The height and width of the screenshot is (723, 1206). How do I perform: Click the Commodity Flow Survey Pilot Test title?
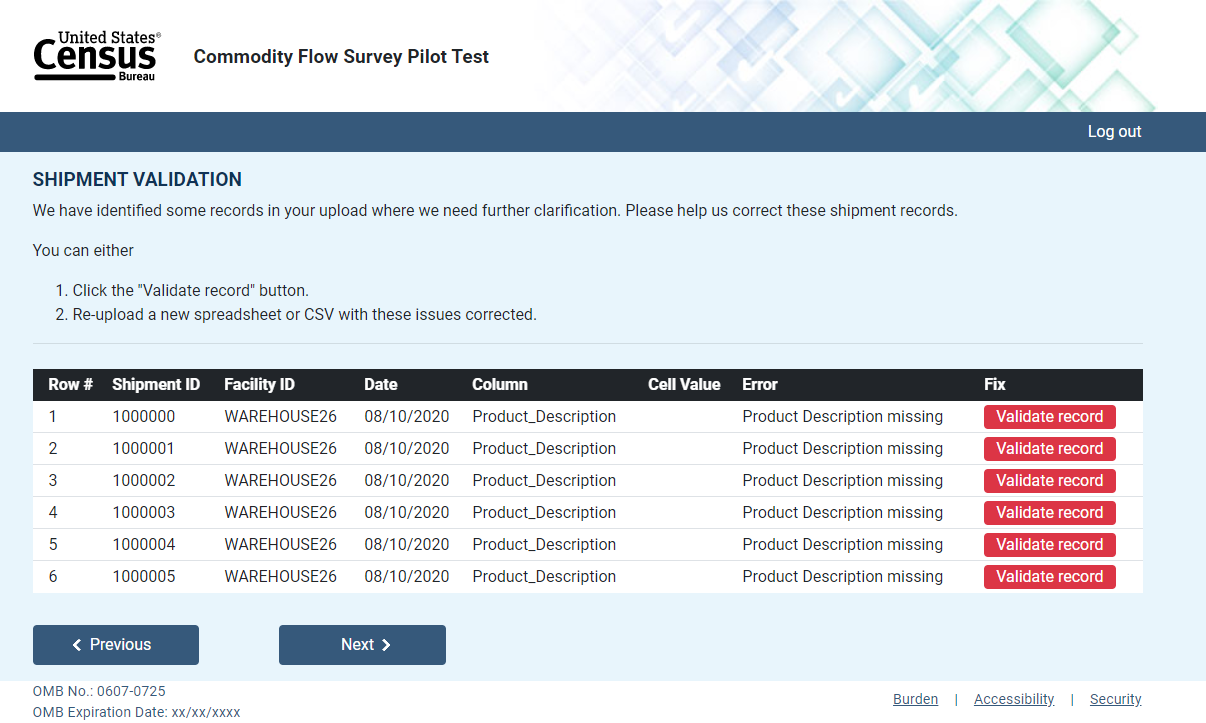click(x=341, y=57)
